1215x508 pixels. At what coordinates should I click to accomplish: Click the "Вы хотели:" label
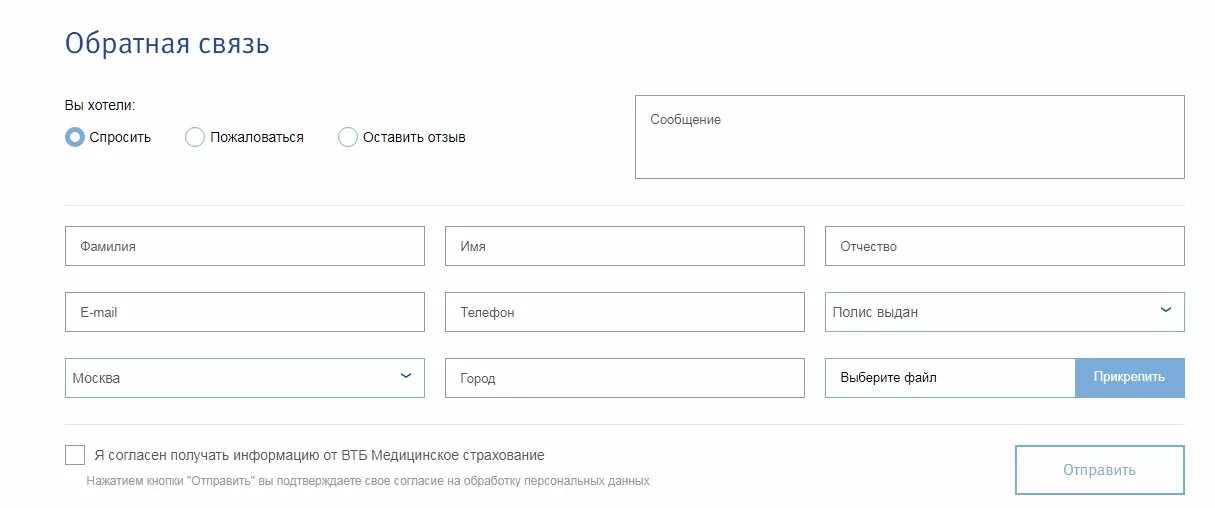[x=100, y=105]
